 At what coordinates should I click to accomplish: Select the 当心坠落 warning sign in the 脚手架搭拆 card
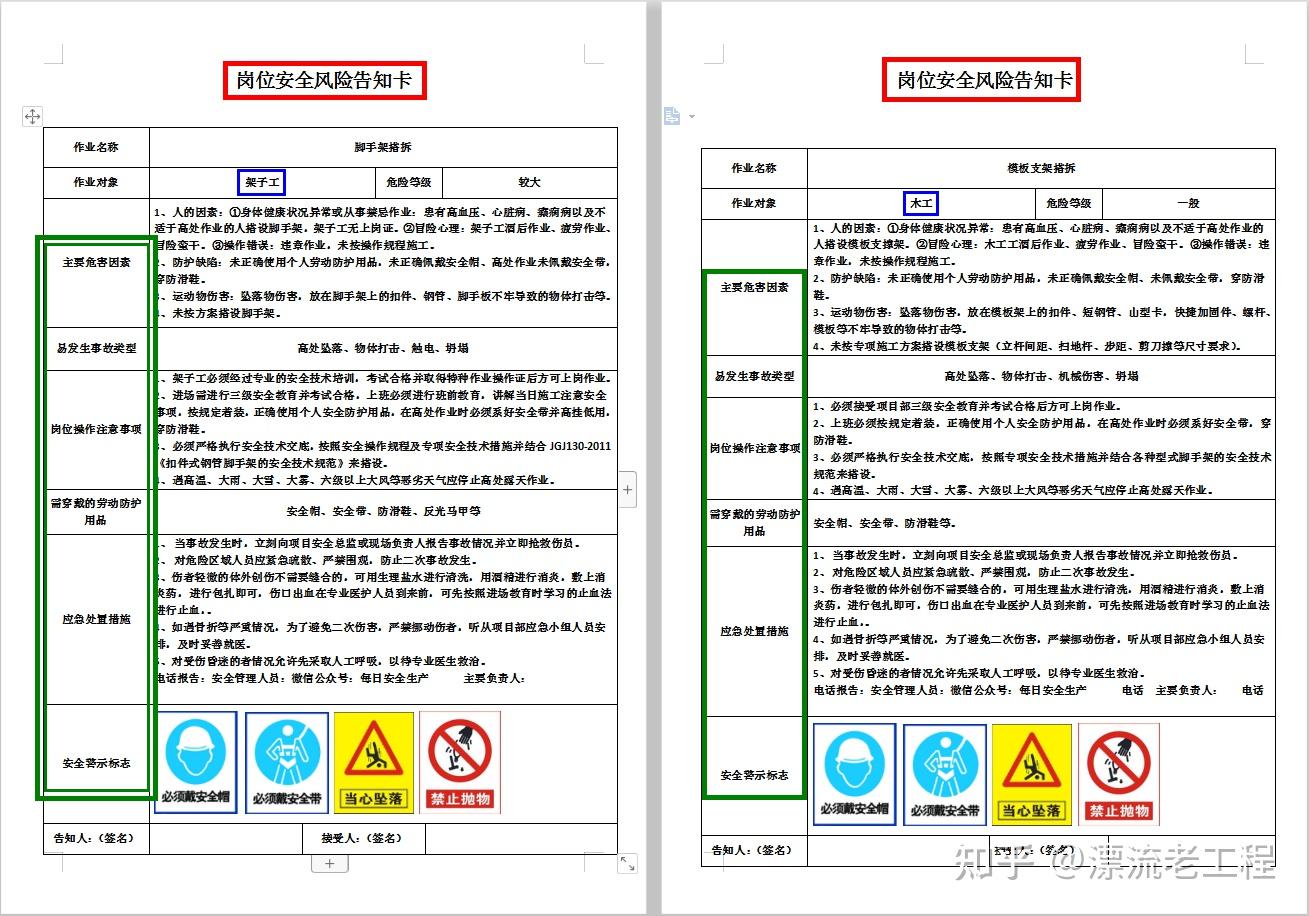click(373, 762)
